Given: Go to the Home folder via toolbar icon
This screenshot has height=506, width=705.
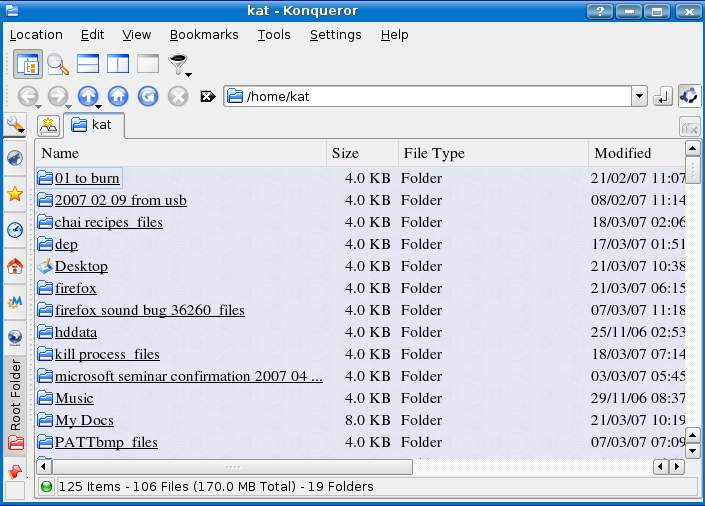Looking at the screenshot, I should click(118, 96).
